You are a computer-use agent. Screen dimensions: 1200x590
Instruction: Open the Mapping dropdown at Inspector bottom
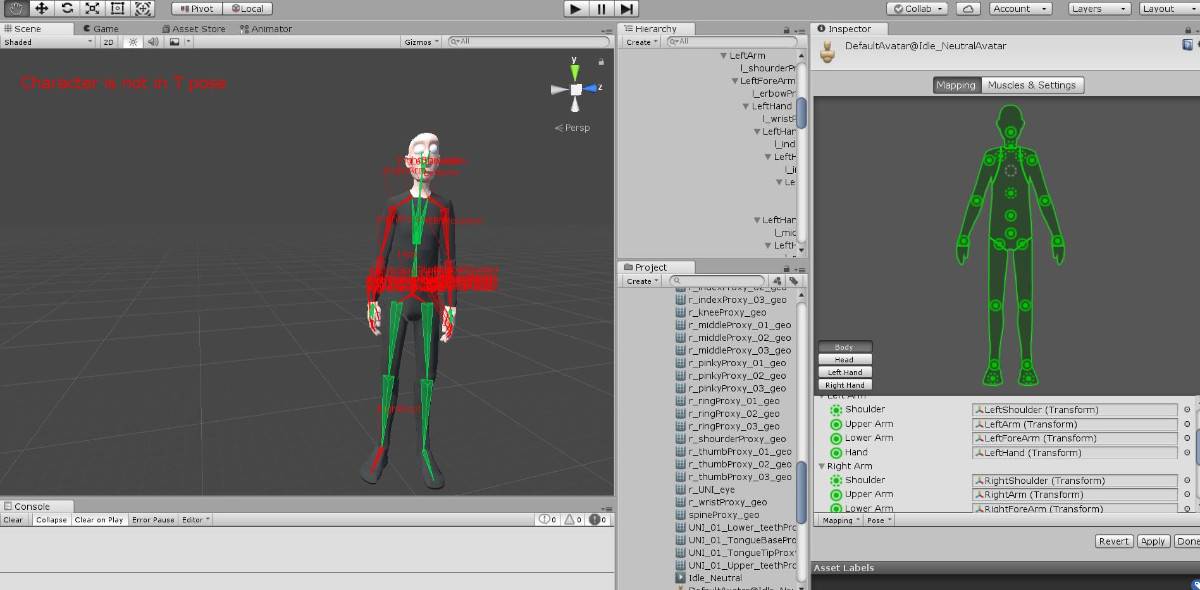[840, 520]
